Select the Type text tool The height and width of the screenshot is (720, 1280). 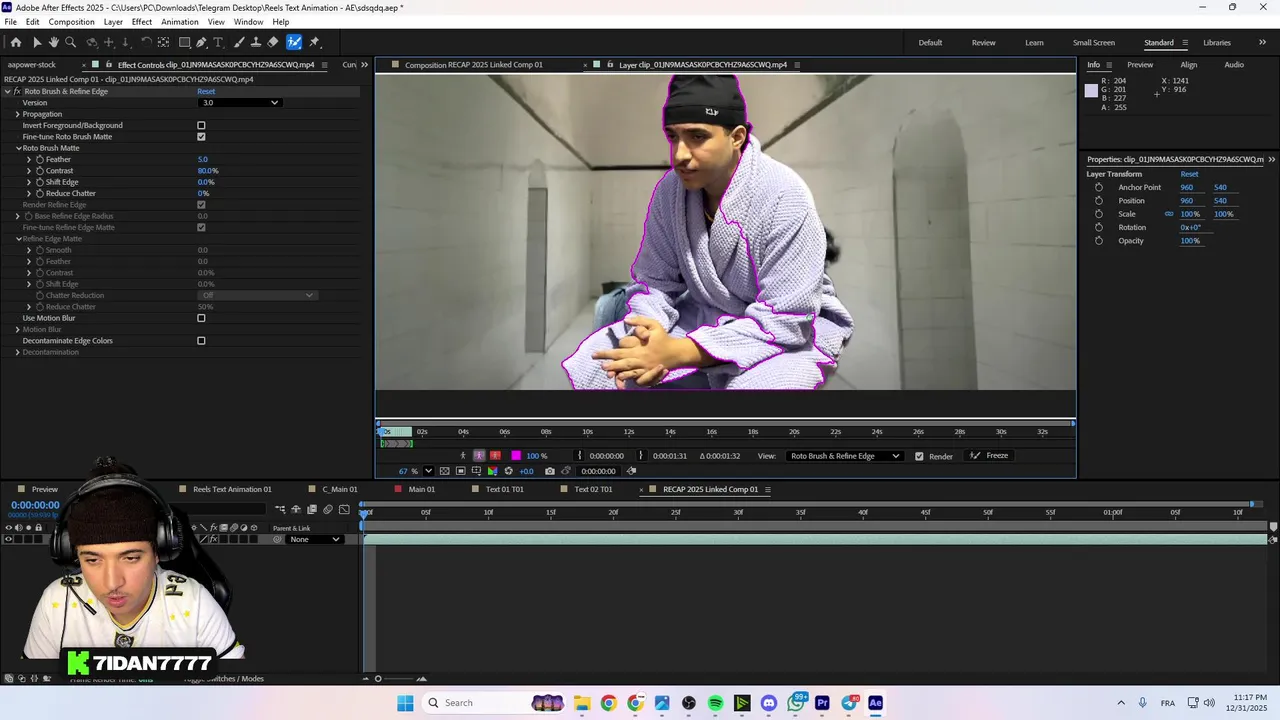[x=219, y=42]
